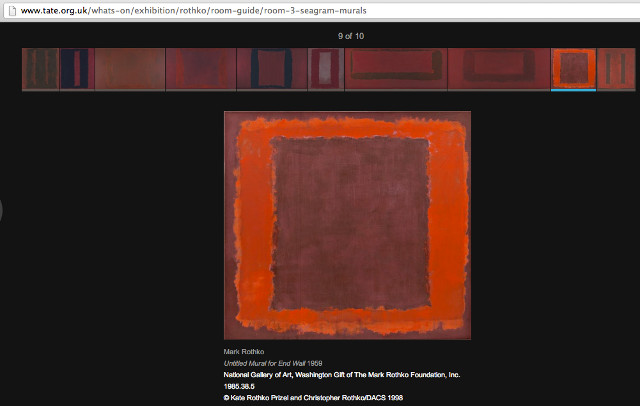Screen dimensions: 640x406
Task: Select the second thumbnail with dark navy frame
Action: (77, 69)
